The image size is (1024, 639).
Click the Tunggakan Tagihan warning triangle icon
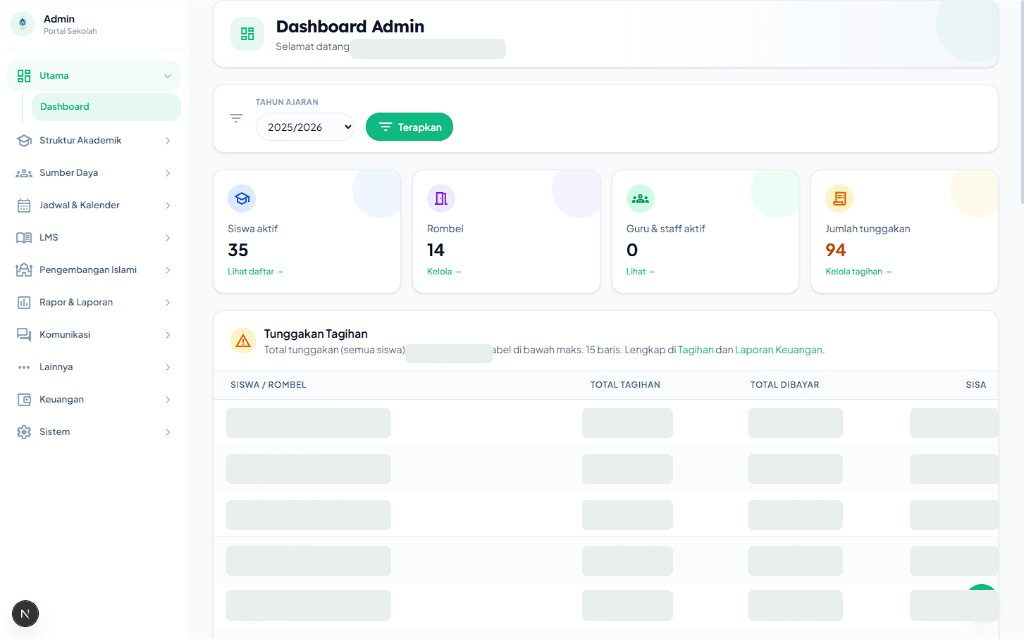243,340
